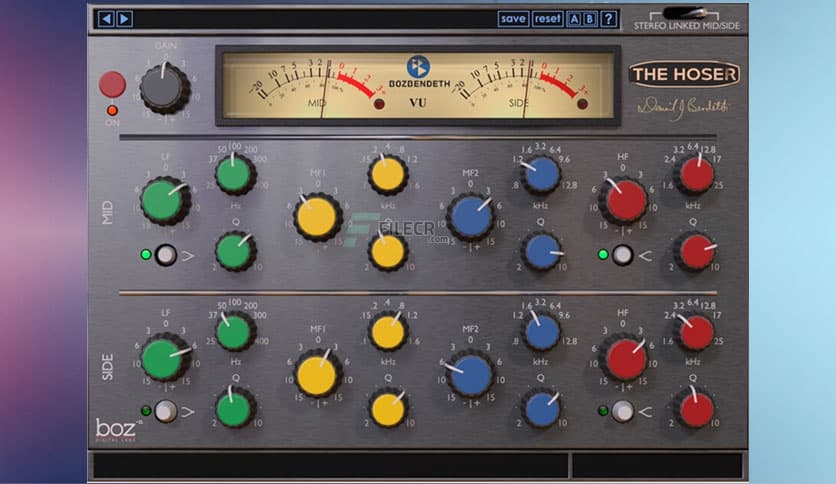Click the SIDE LF shelf shape symbol
The height and width of the screenshot is (484, 836).
[x=188, y=412]
